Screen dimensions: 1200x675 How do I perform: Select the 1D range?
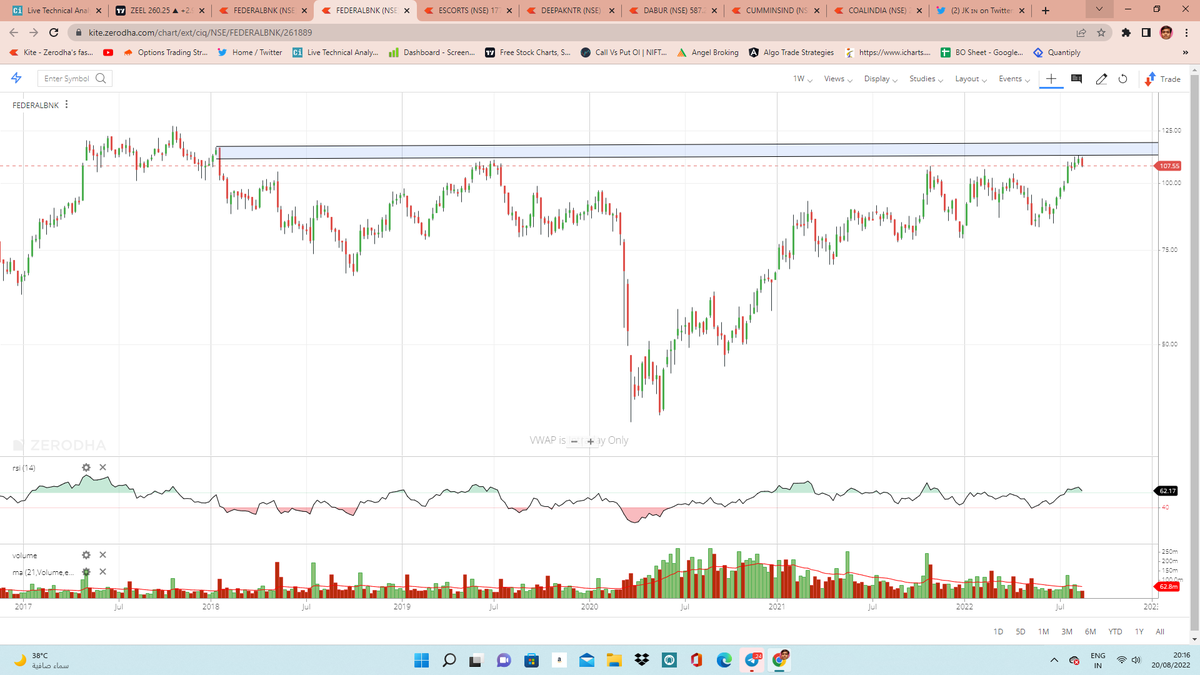pyautogui.click(x=998, y=632)
